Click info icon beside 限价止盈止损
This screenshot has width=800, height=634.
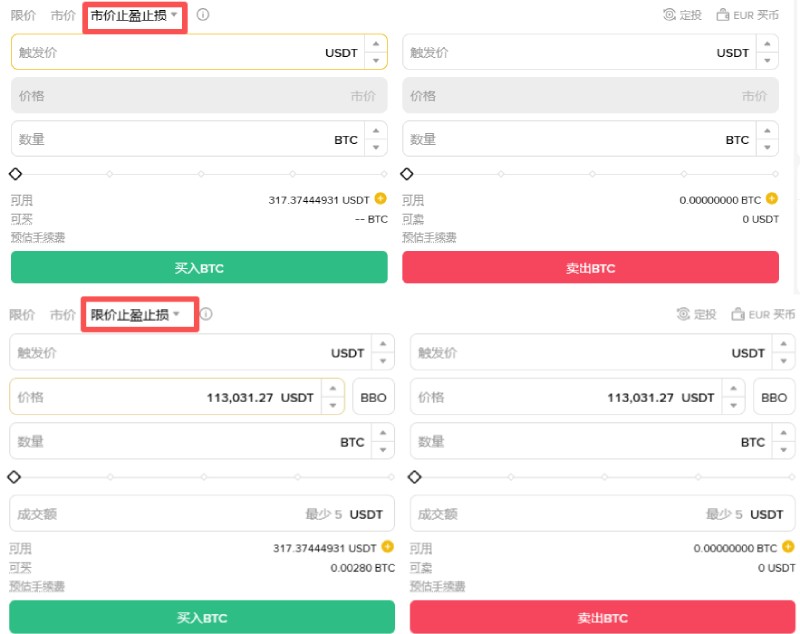[204, 313]
